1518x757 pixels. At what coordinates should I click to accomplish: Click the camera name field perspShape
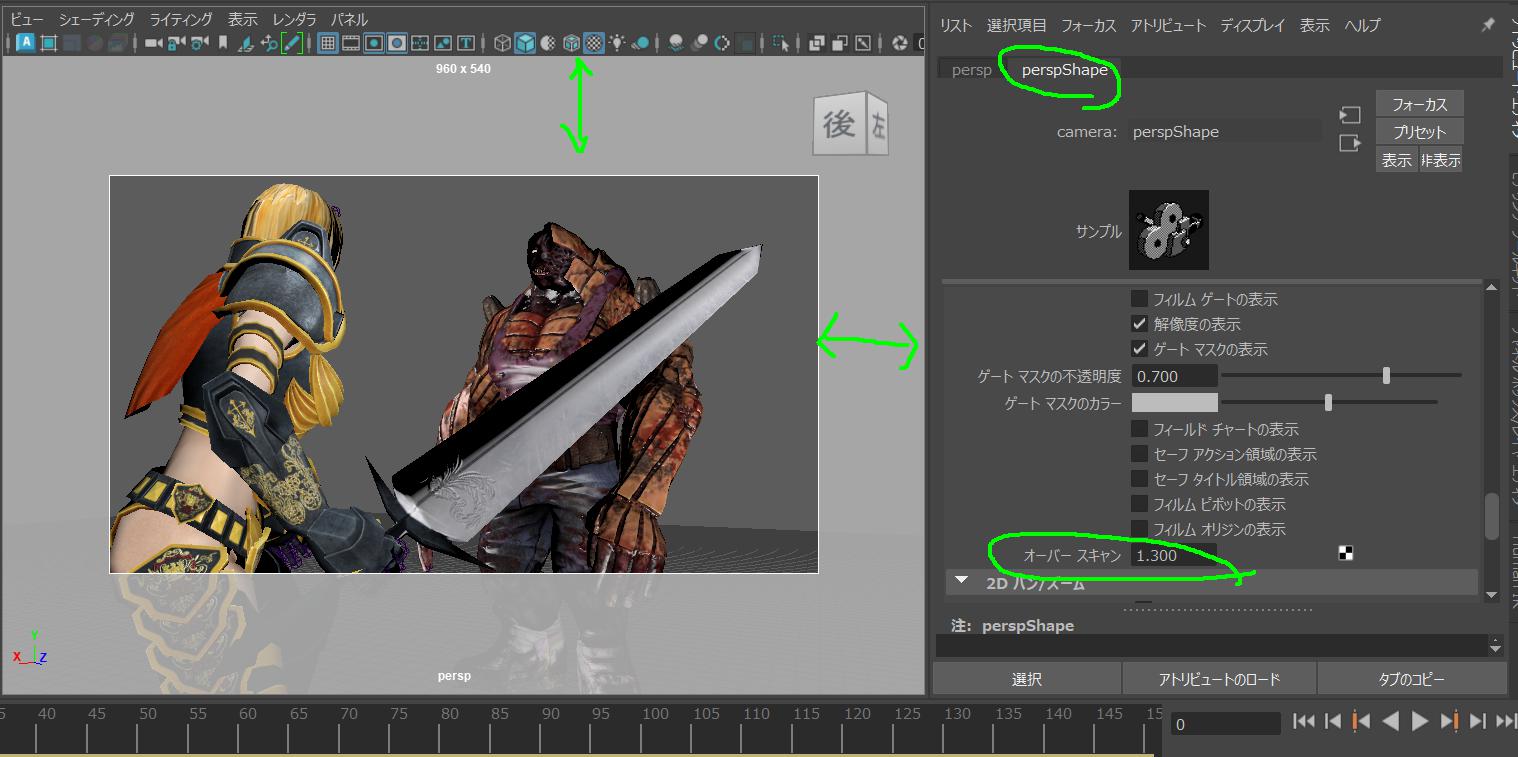[1225, 131]
